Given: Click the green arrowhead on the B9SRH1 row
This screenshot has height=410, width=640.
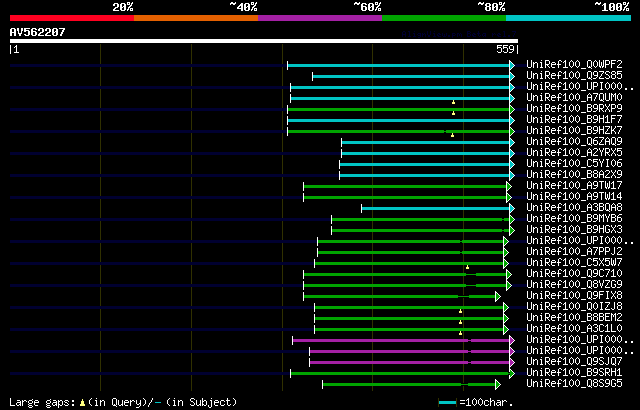Looking at the screenshot, I should [512, 374].
